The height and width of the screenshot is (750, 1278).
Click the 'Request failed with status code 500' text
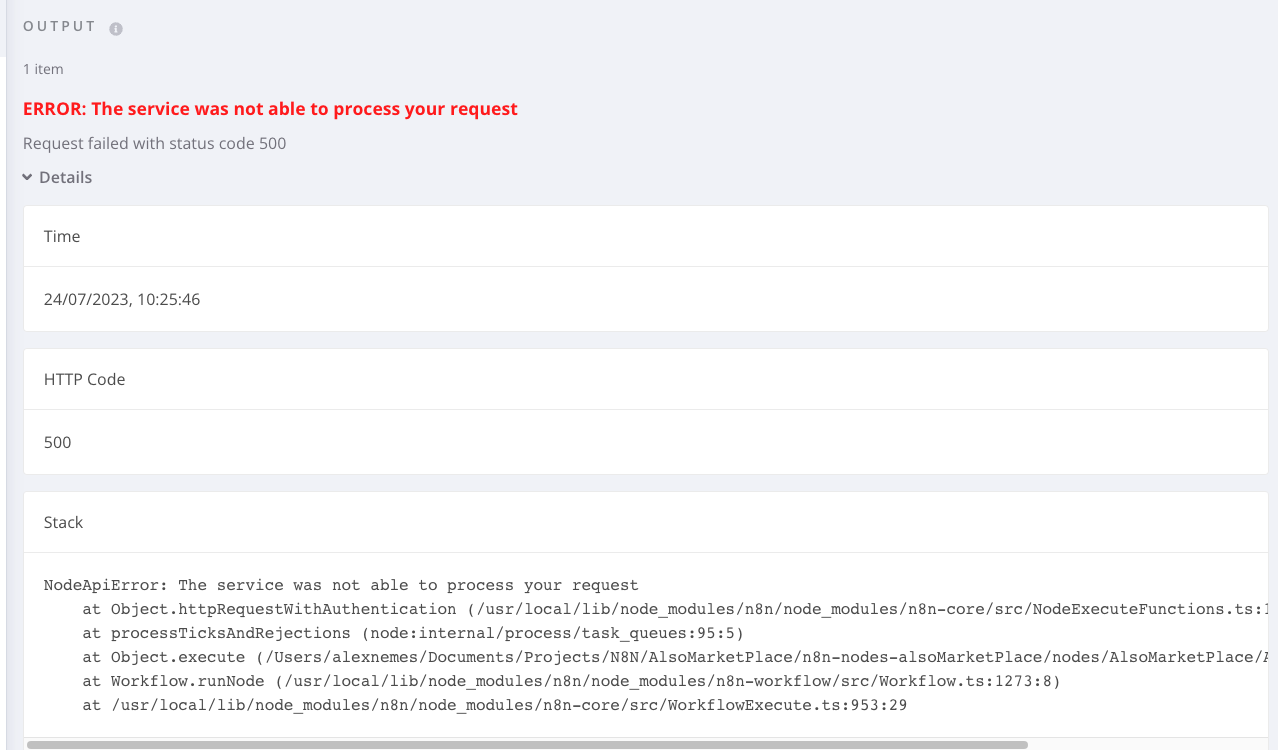click(155, 143)
